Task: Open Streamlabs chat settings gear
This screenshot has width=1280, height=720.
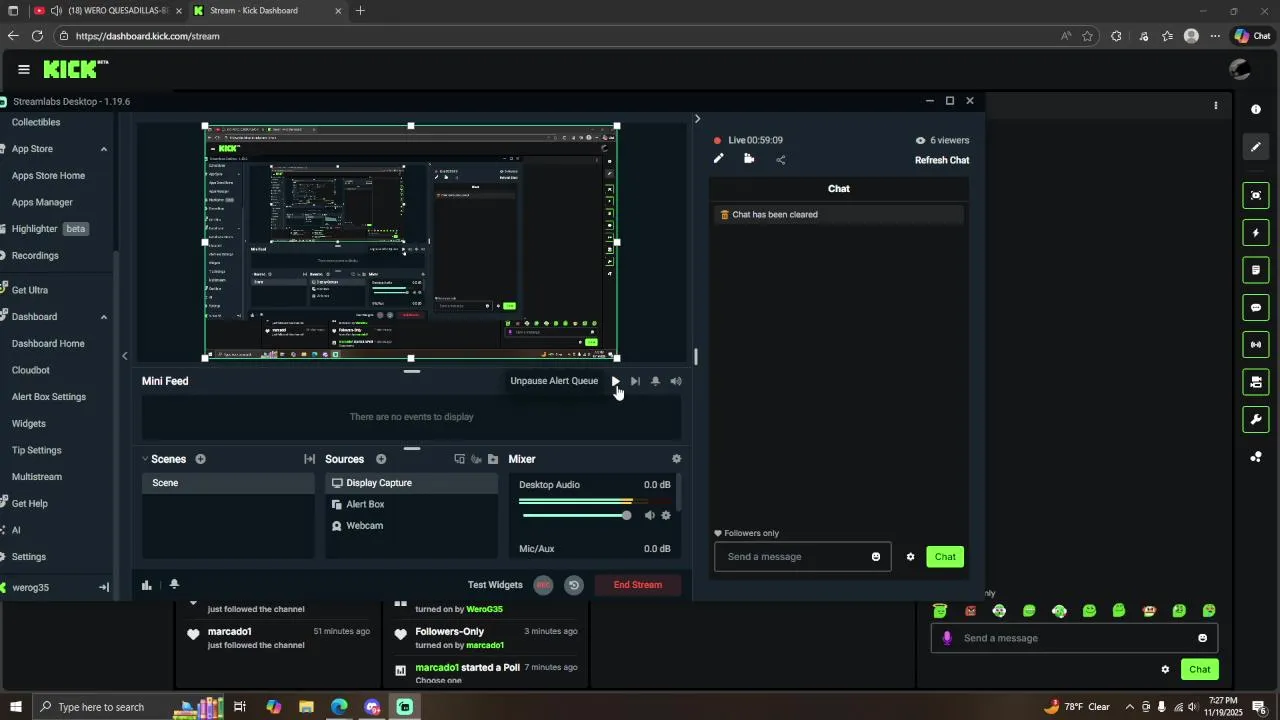Action: (910, 557)
